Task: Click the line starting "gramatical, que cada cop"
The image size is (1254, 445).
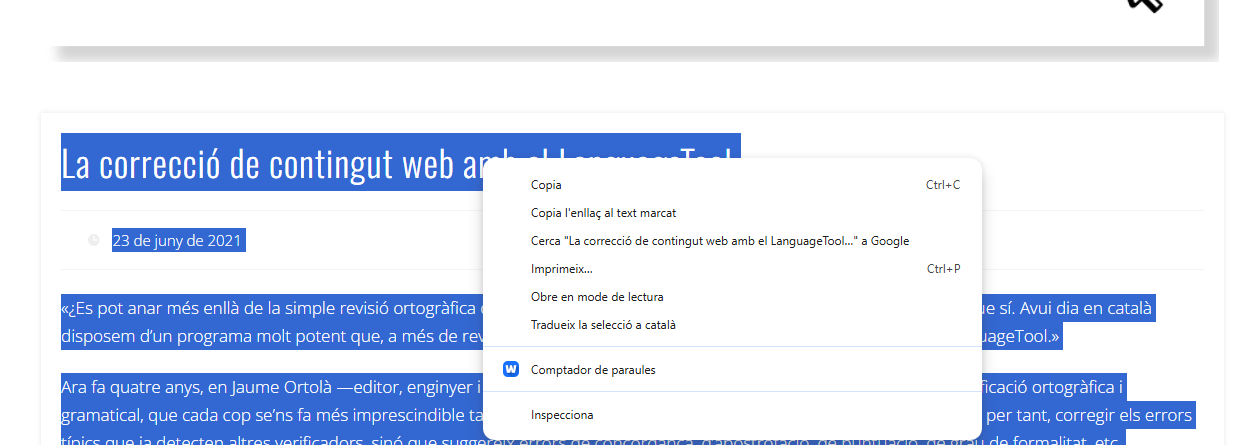Action: click(270, 414)
